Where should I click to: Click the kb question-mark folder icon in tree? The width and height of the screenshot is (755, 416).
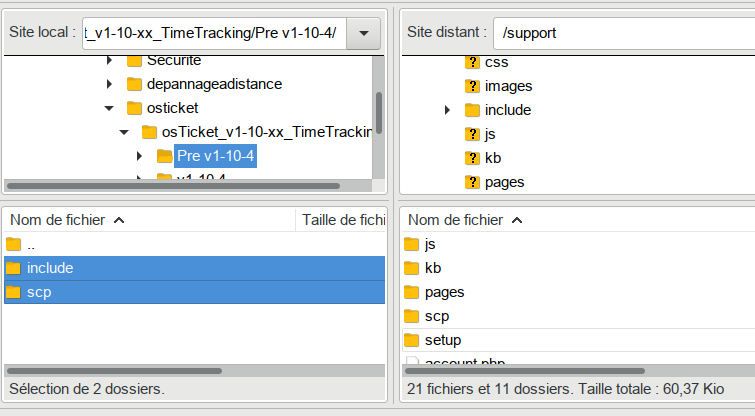click(x=473, y=158)
